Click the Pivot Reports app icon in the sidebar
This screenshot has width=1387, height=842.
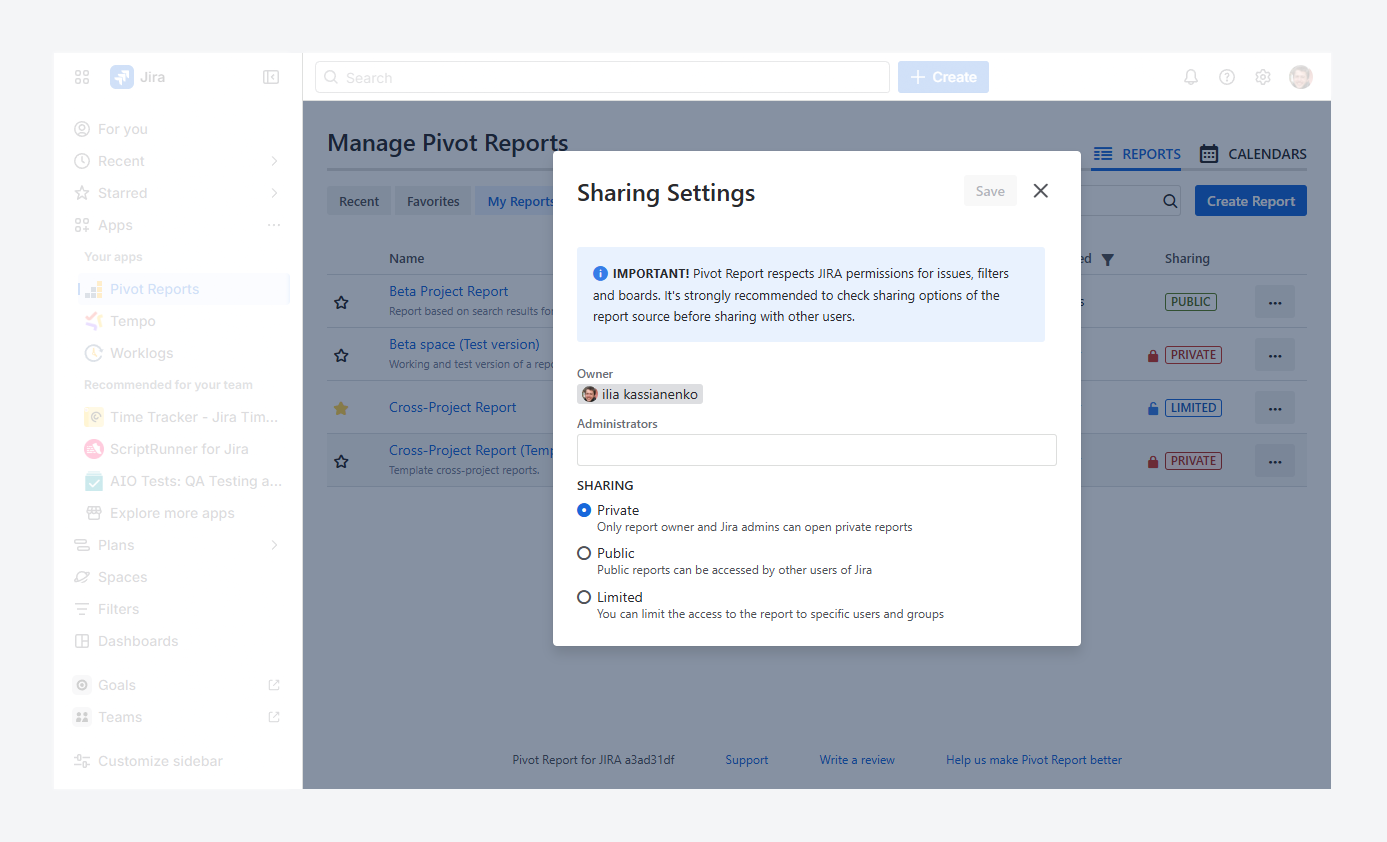point(93,289)
